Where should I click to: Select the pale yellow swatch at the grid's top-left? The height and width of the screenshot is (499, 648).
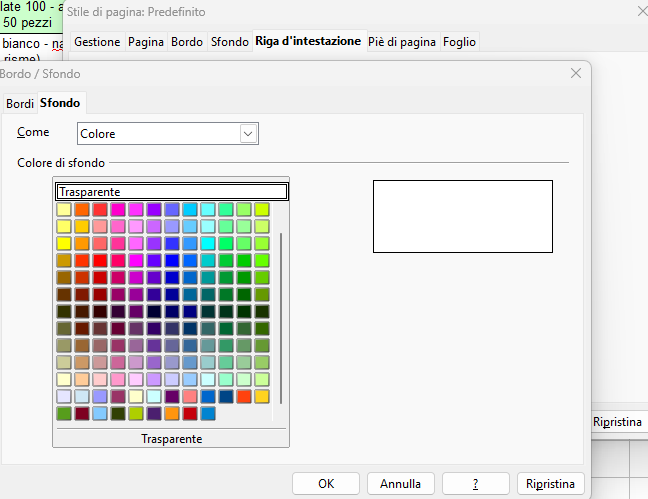[64, 209]
